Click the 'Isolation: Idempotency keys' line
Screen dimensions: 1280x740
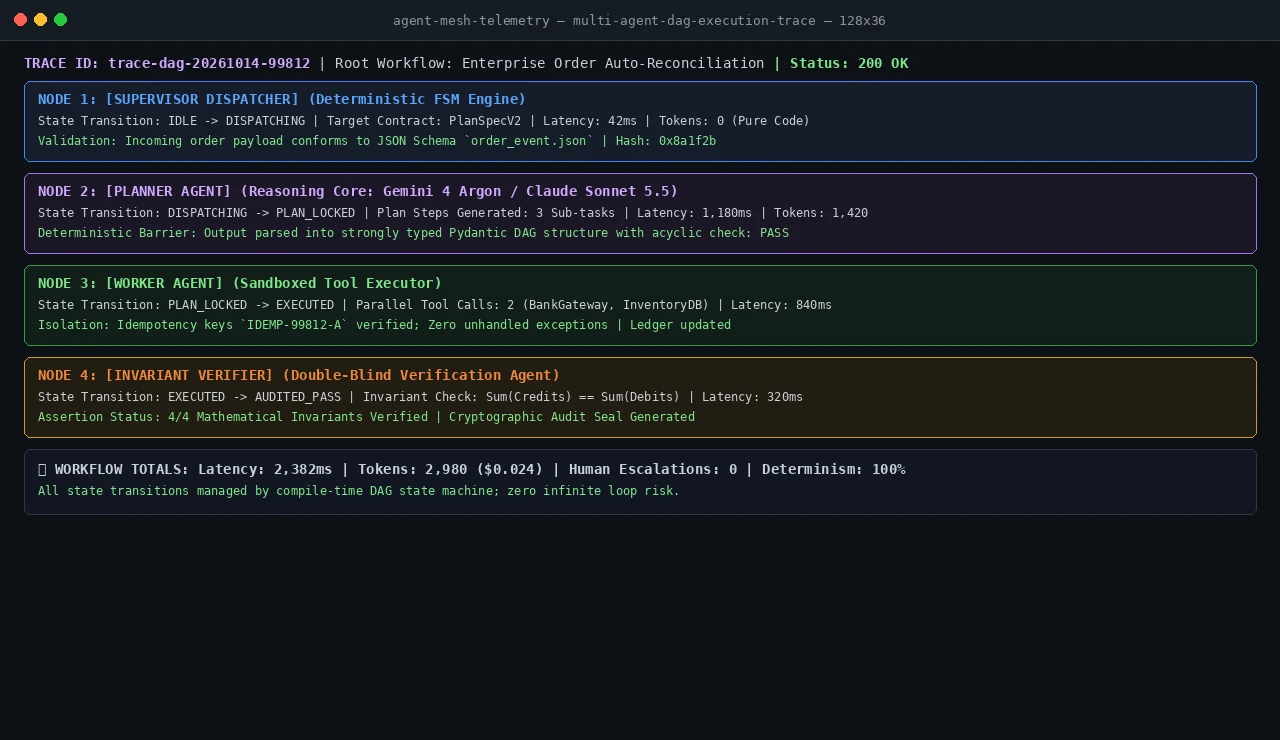point(384,325)
